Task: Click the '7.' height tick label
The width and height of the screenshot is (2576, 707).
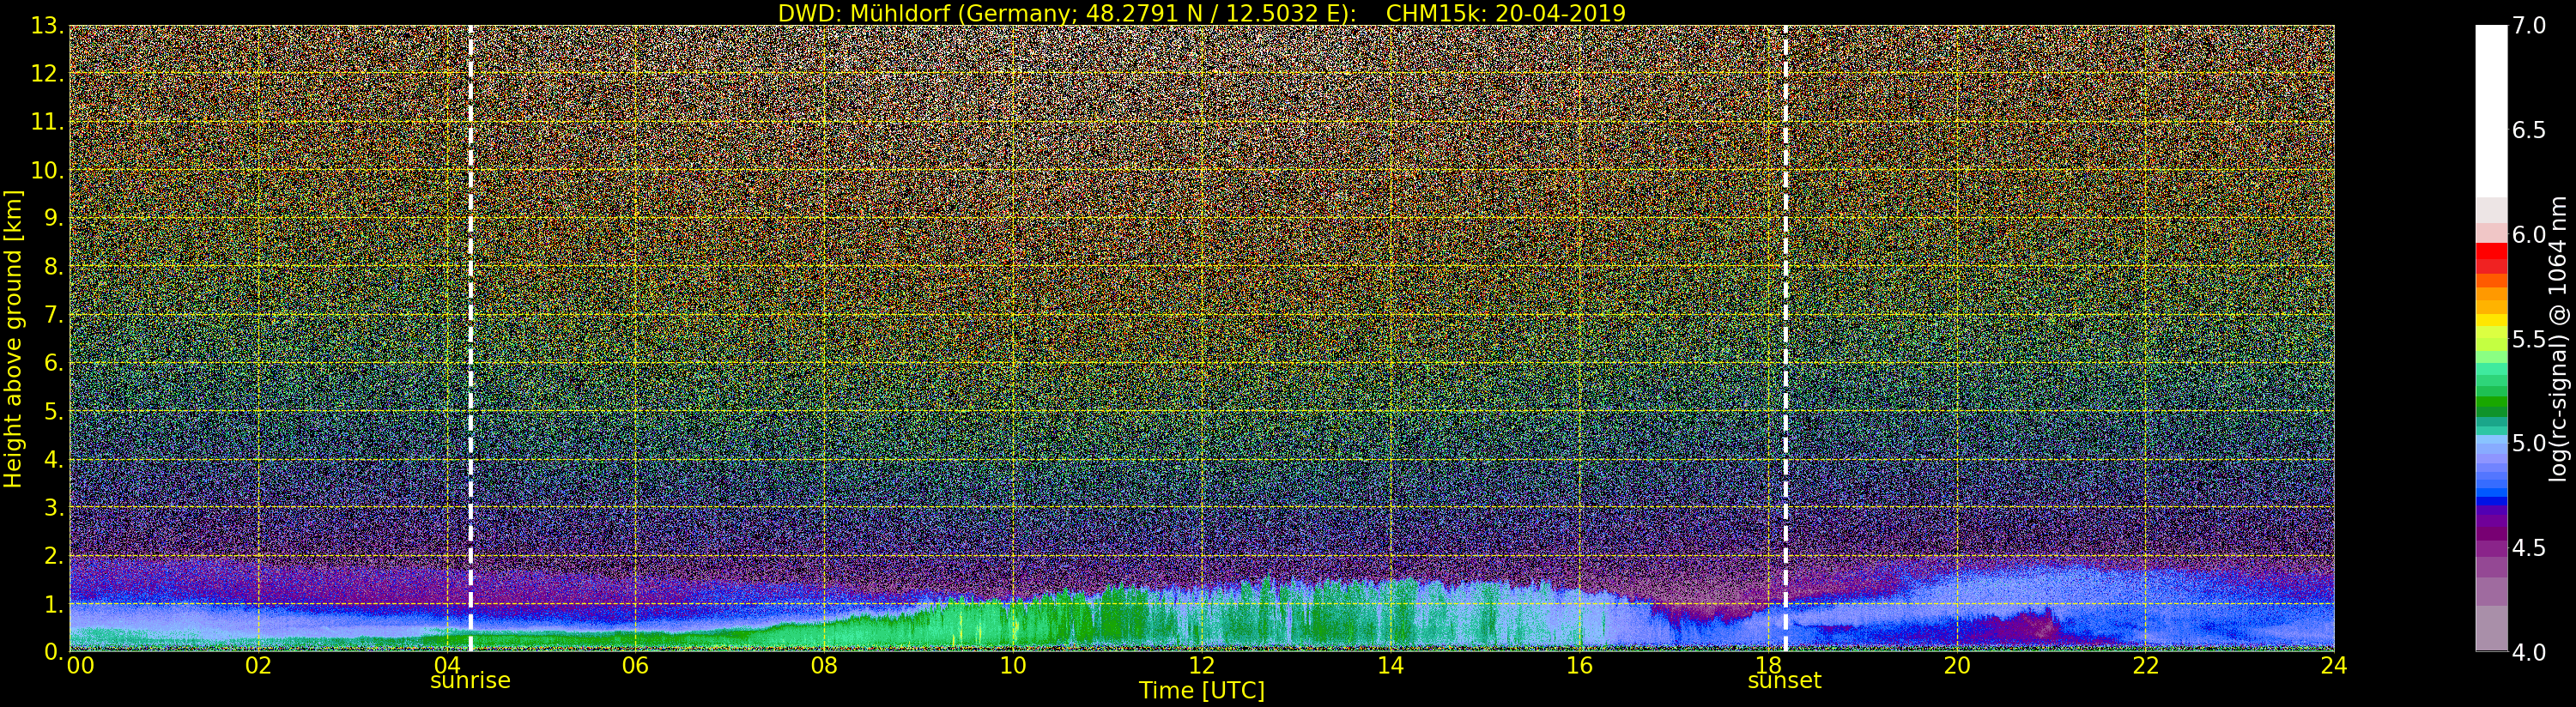Action: (x=54, y=315)
